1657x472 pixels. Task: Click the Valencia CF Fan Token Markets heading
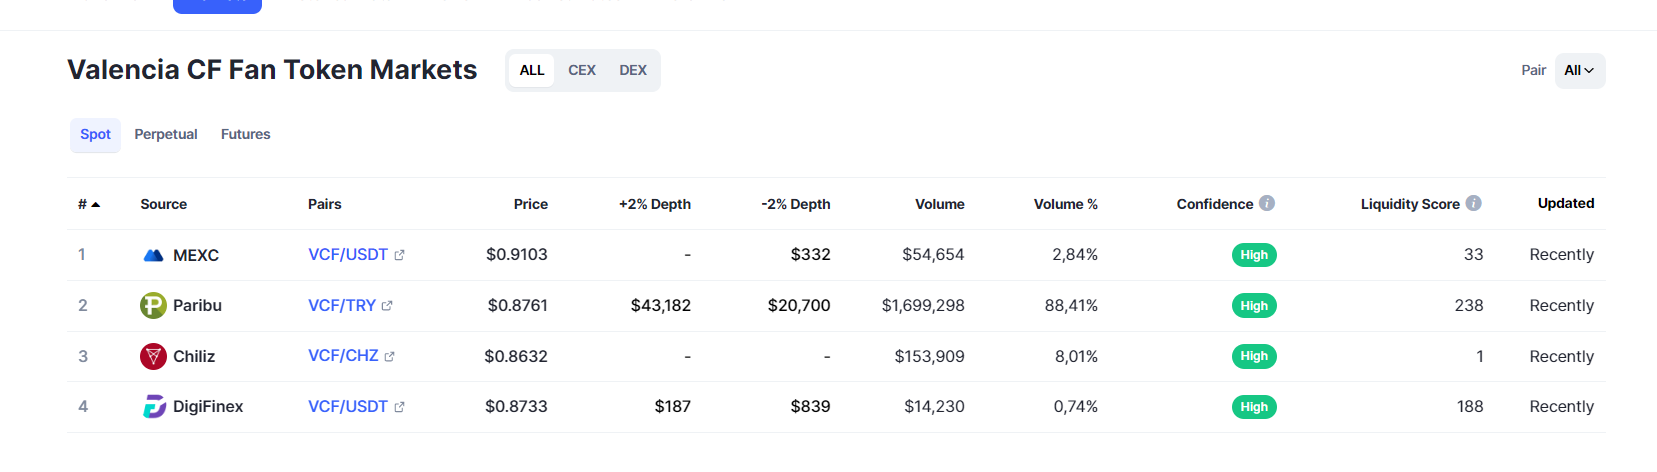(272, 70)
